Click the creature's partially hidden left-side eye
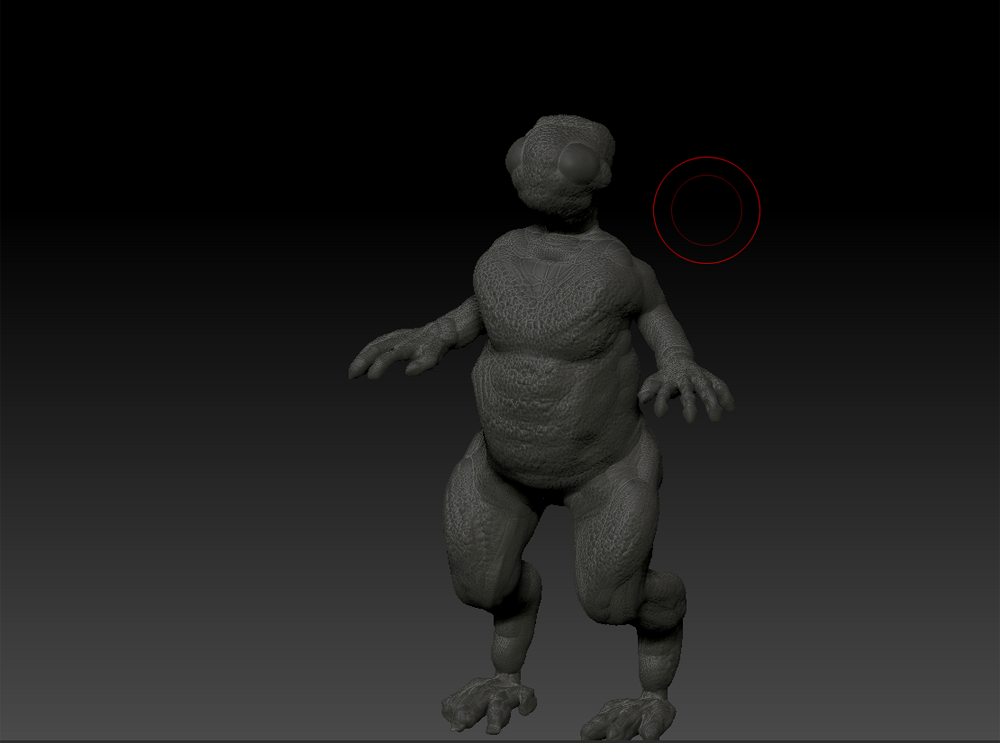Viewport: 1000px width, 743px height. point(515,156)
